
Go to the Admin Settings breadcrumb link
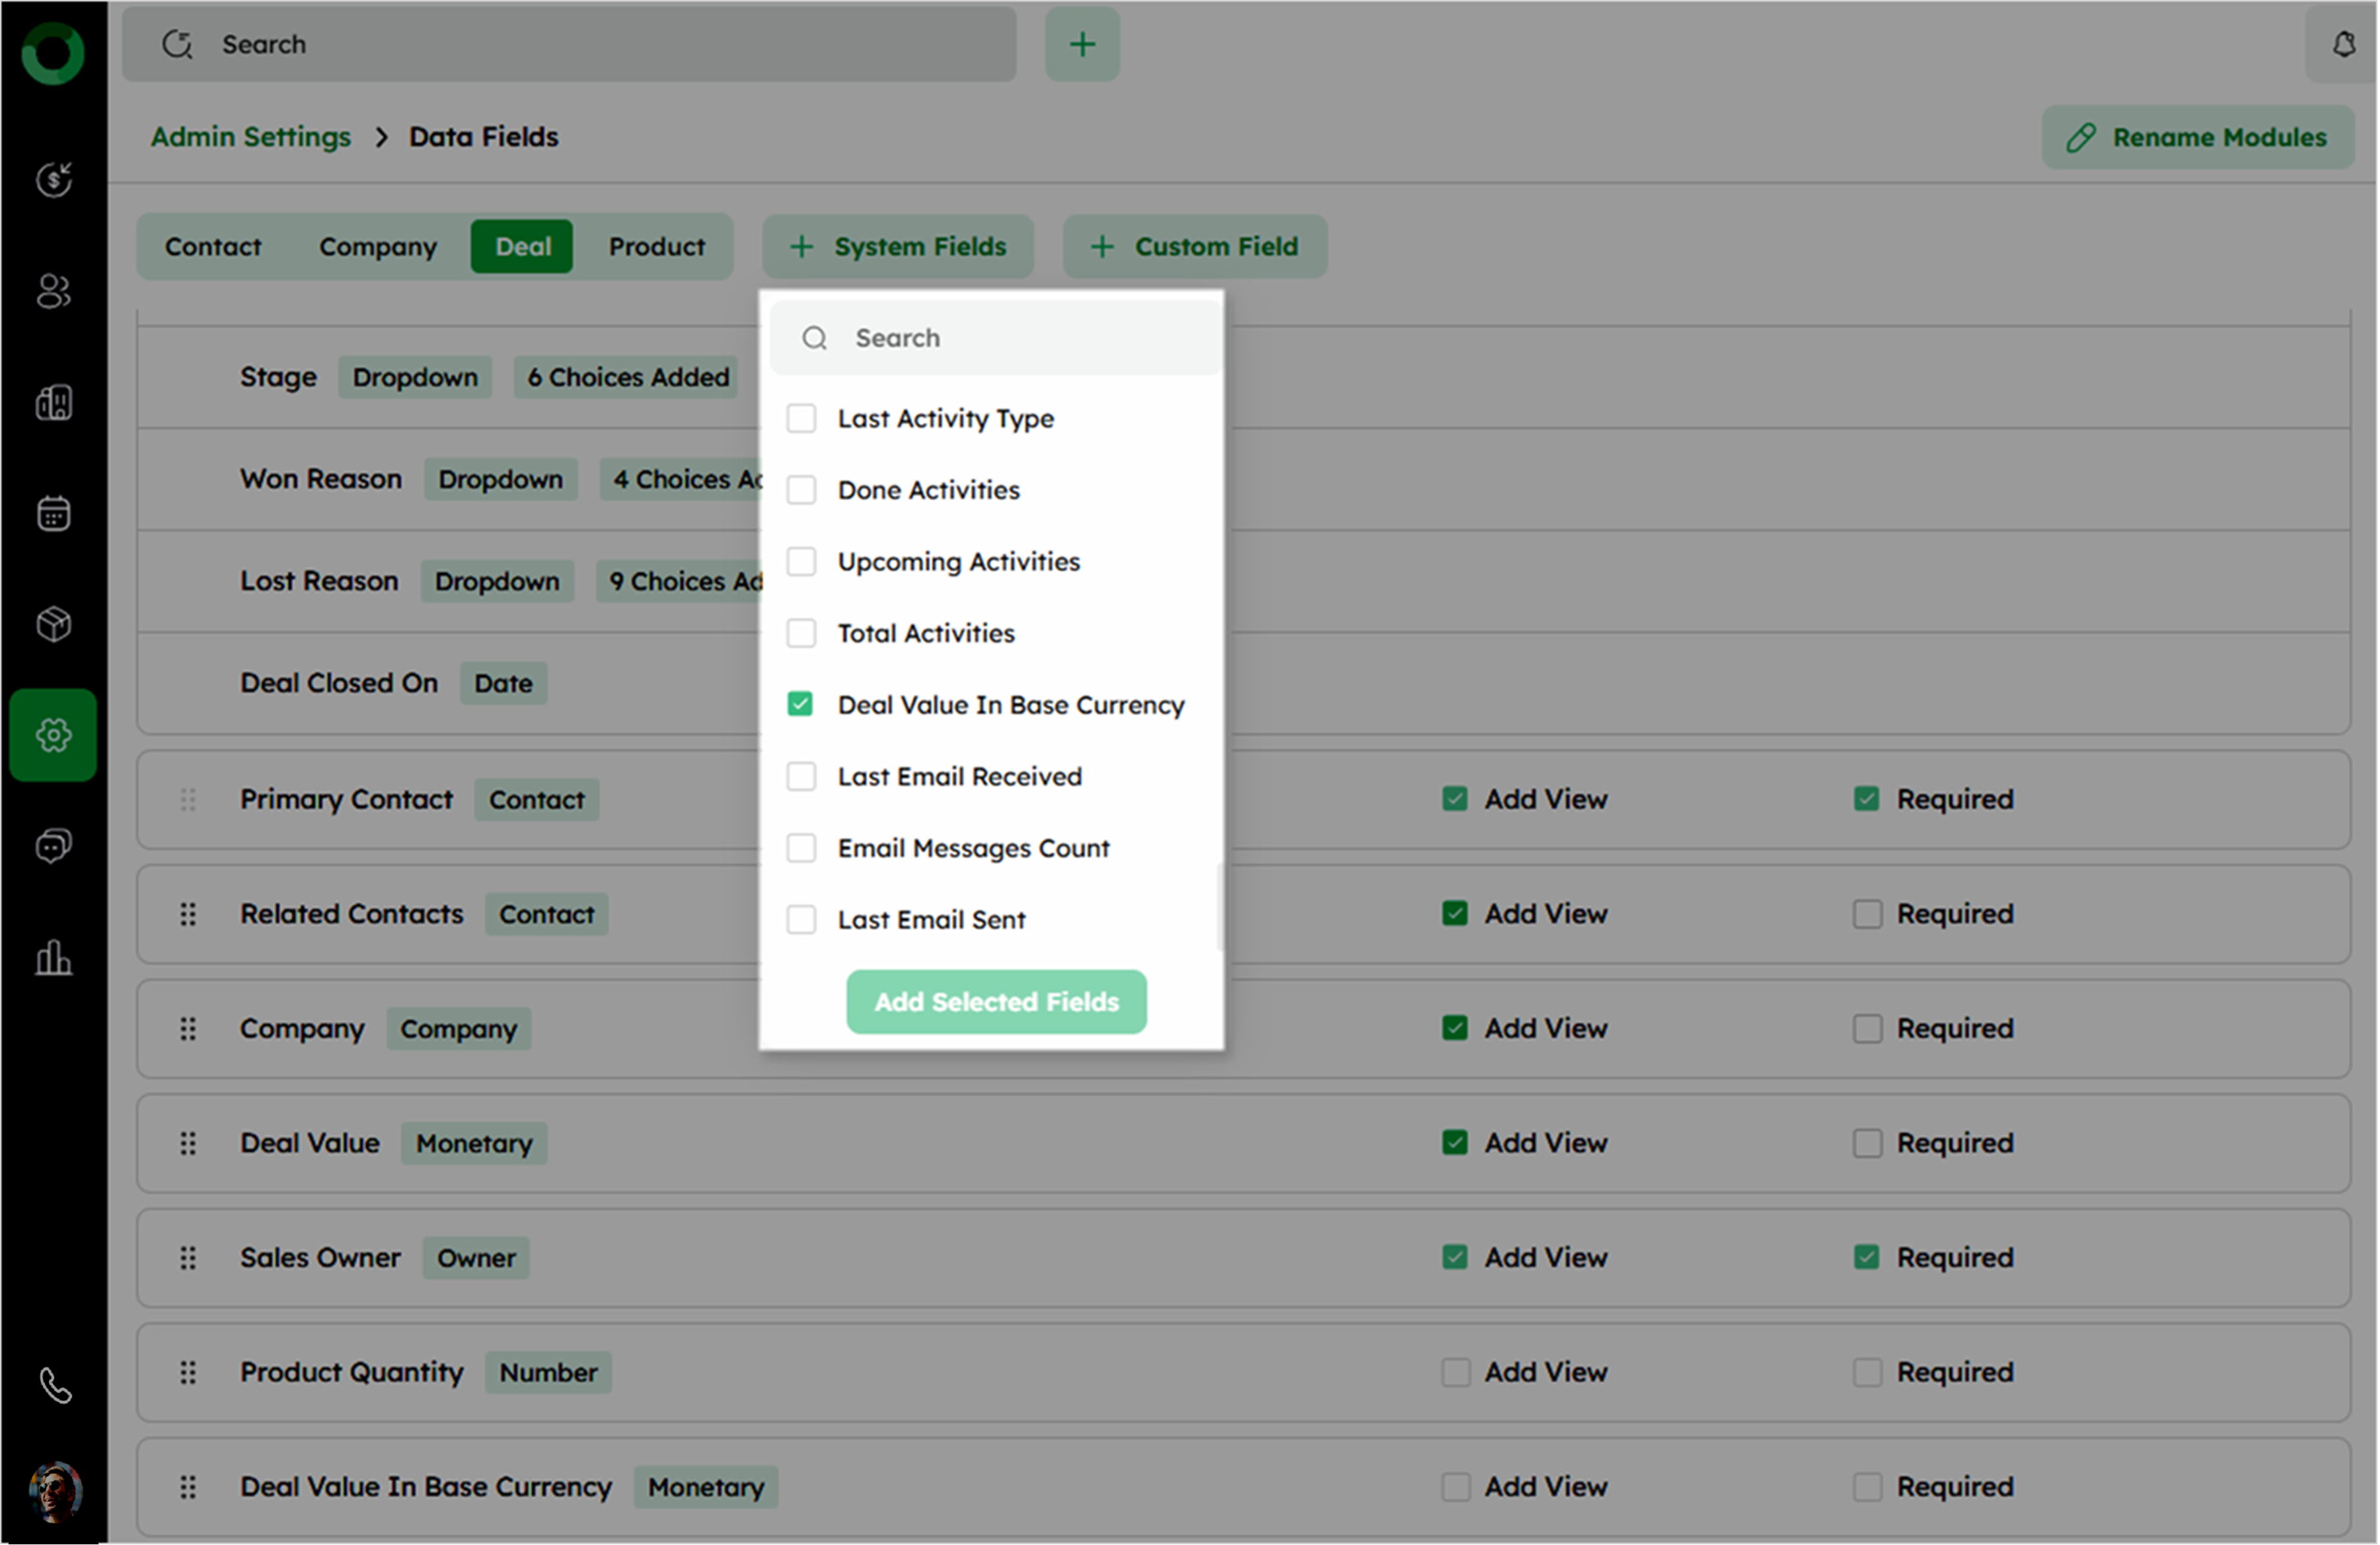coord(250,137)
